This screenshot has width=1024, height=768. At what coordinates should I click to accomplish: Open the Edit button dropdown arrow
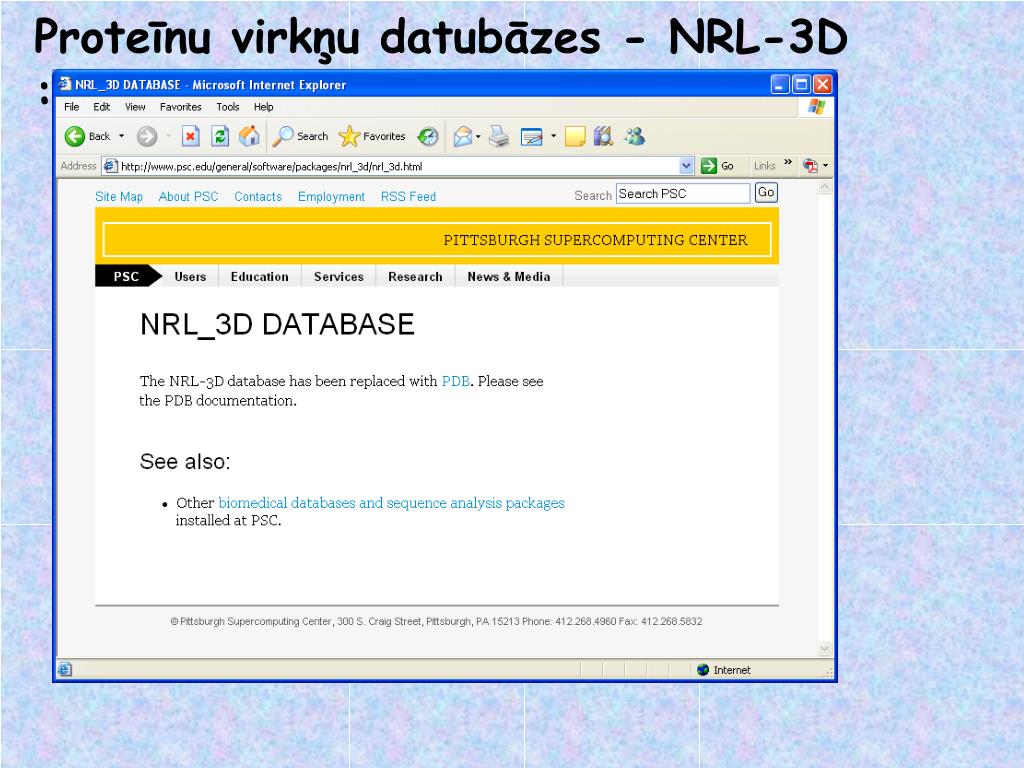[x=553, y=136]
